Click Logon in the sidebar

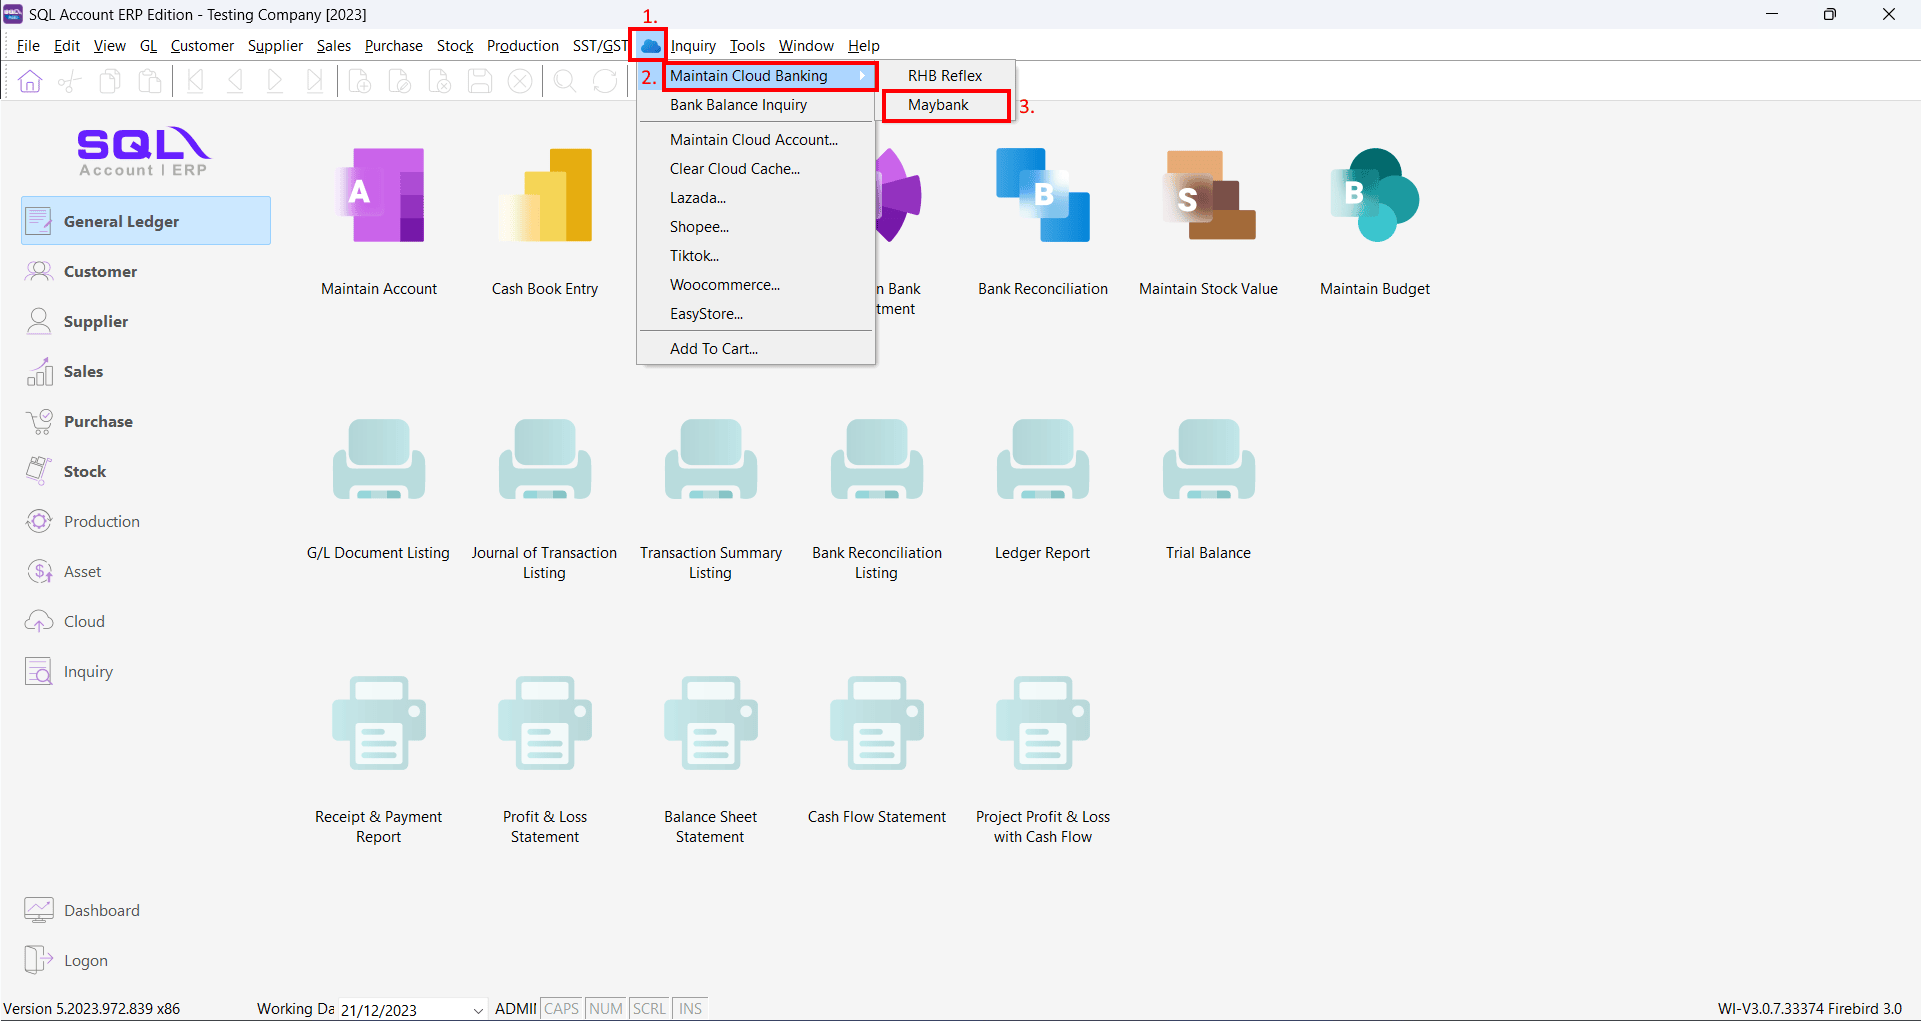pos(85,960)
